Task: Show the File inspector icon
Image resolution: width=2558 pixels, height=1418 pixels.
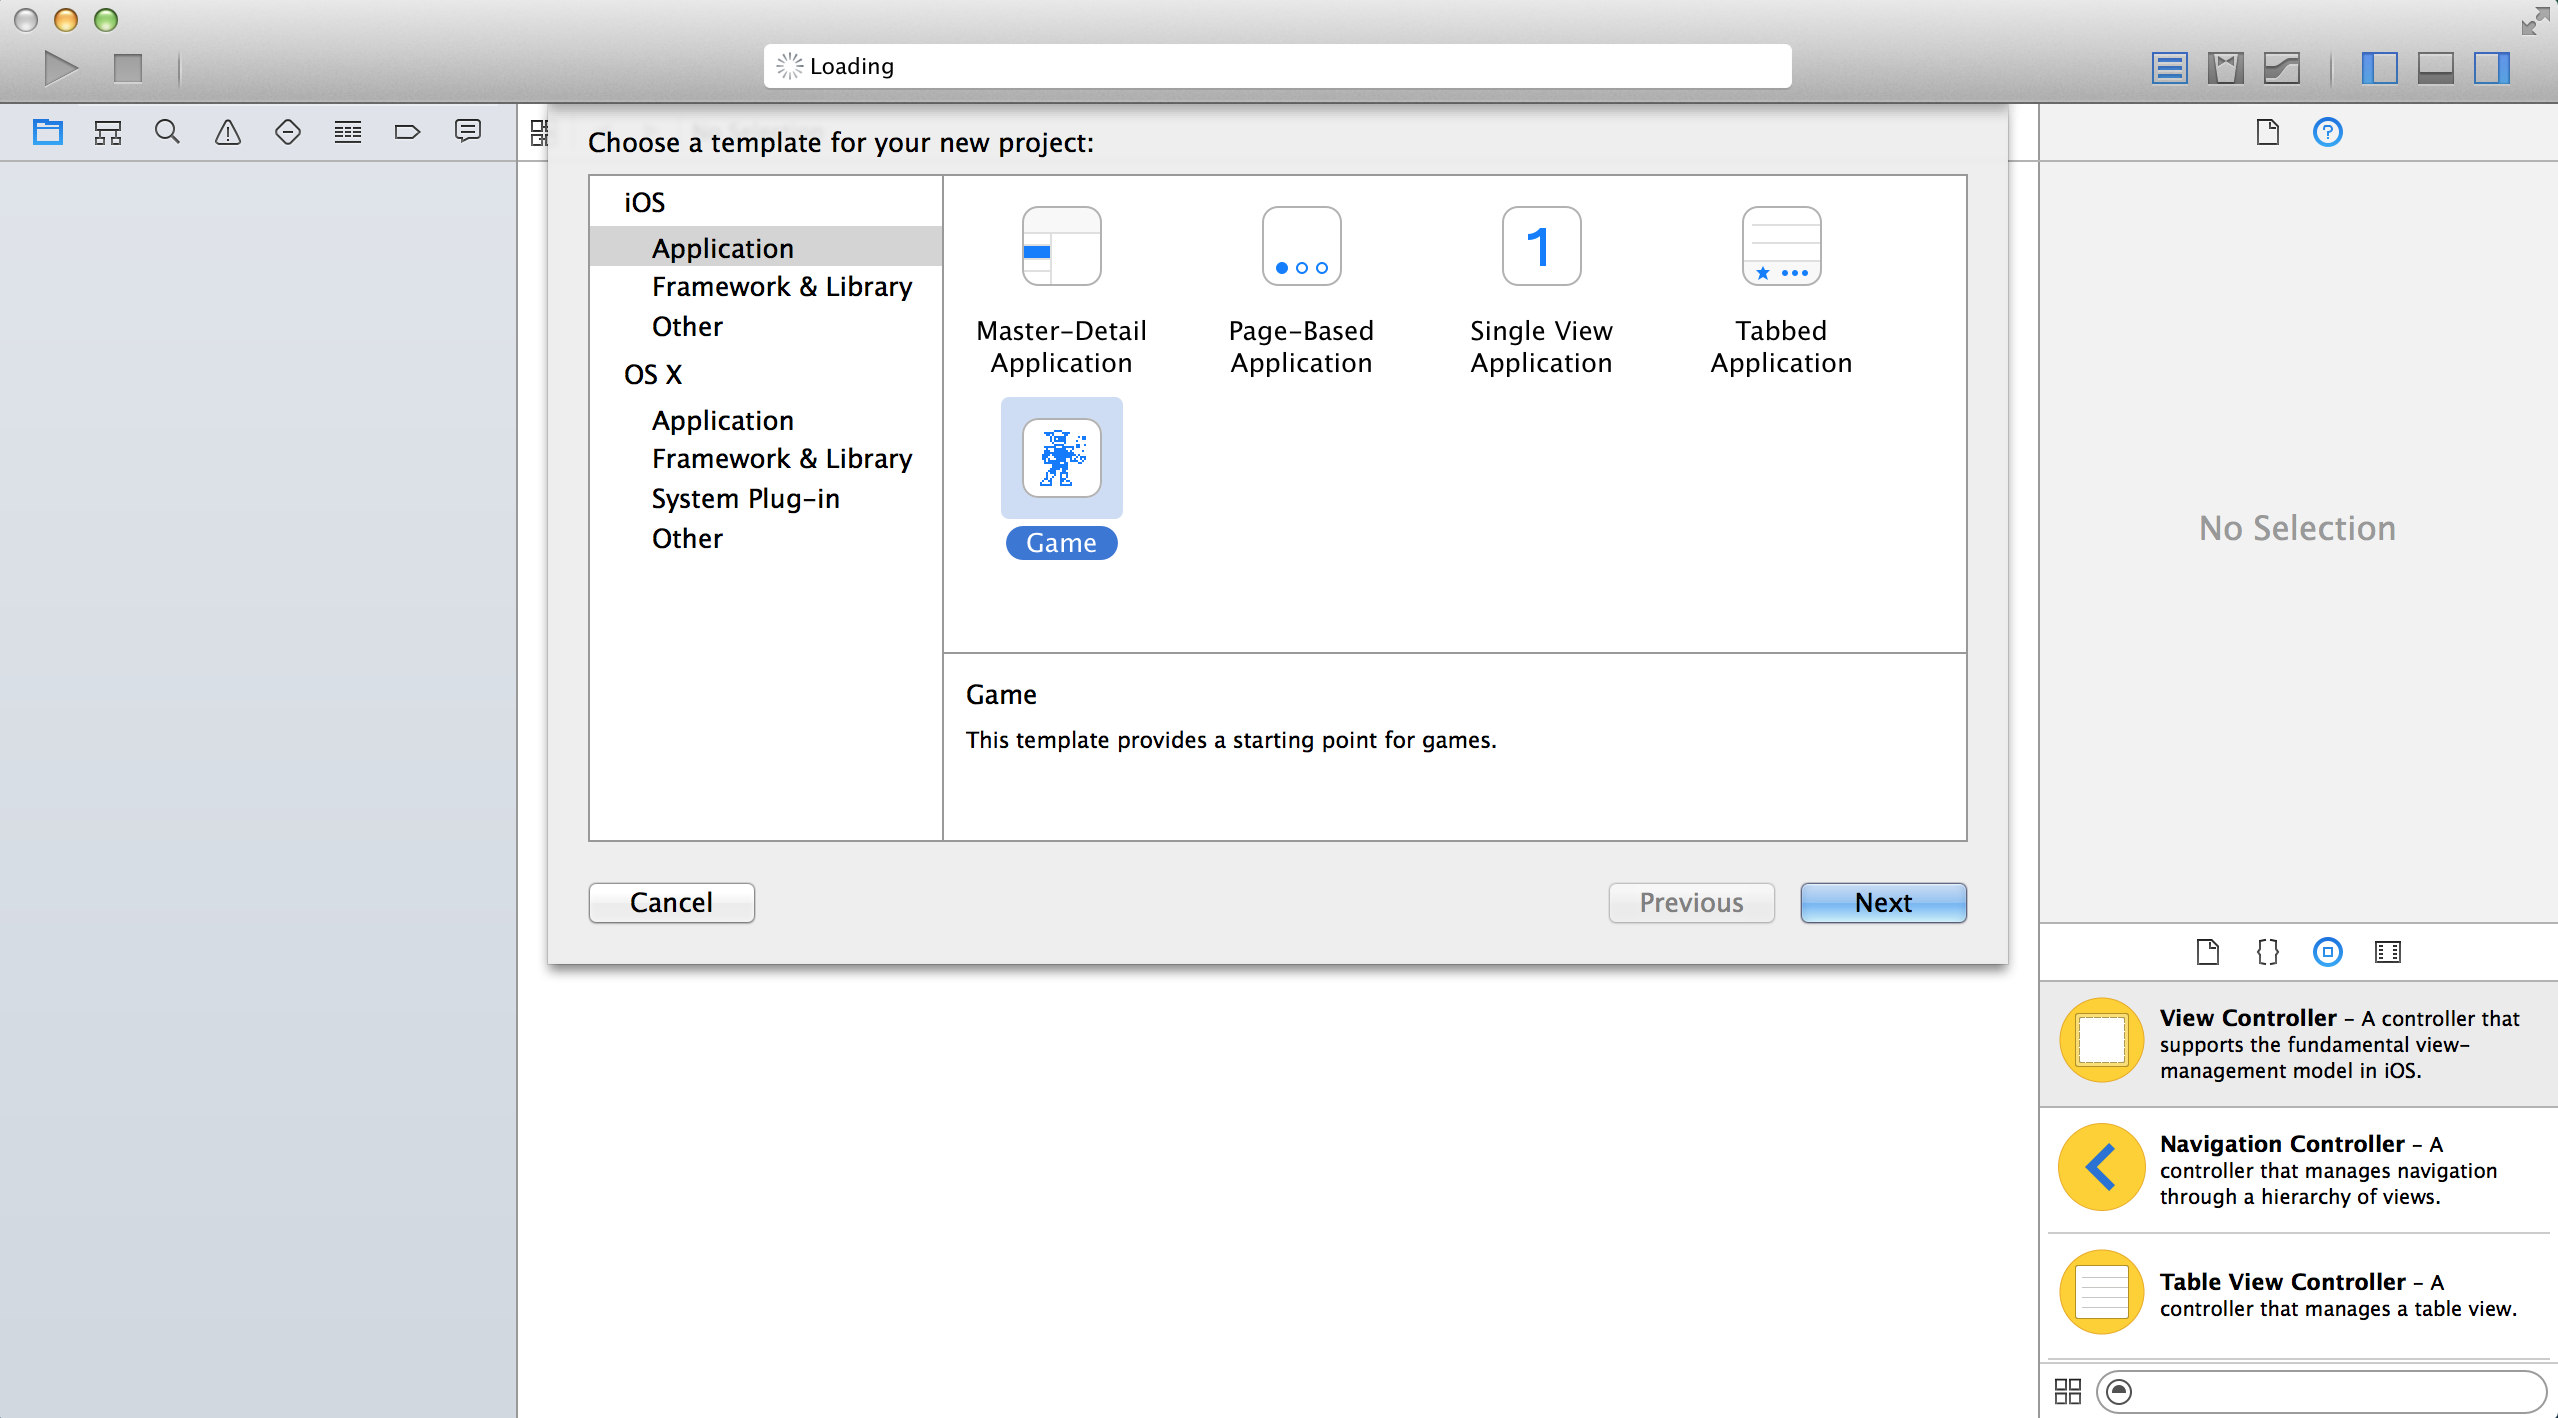Action: click(2268, 132)
